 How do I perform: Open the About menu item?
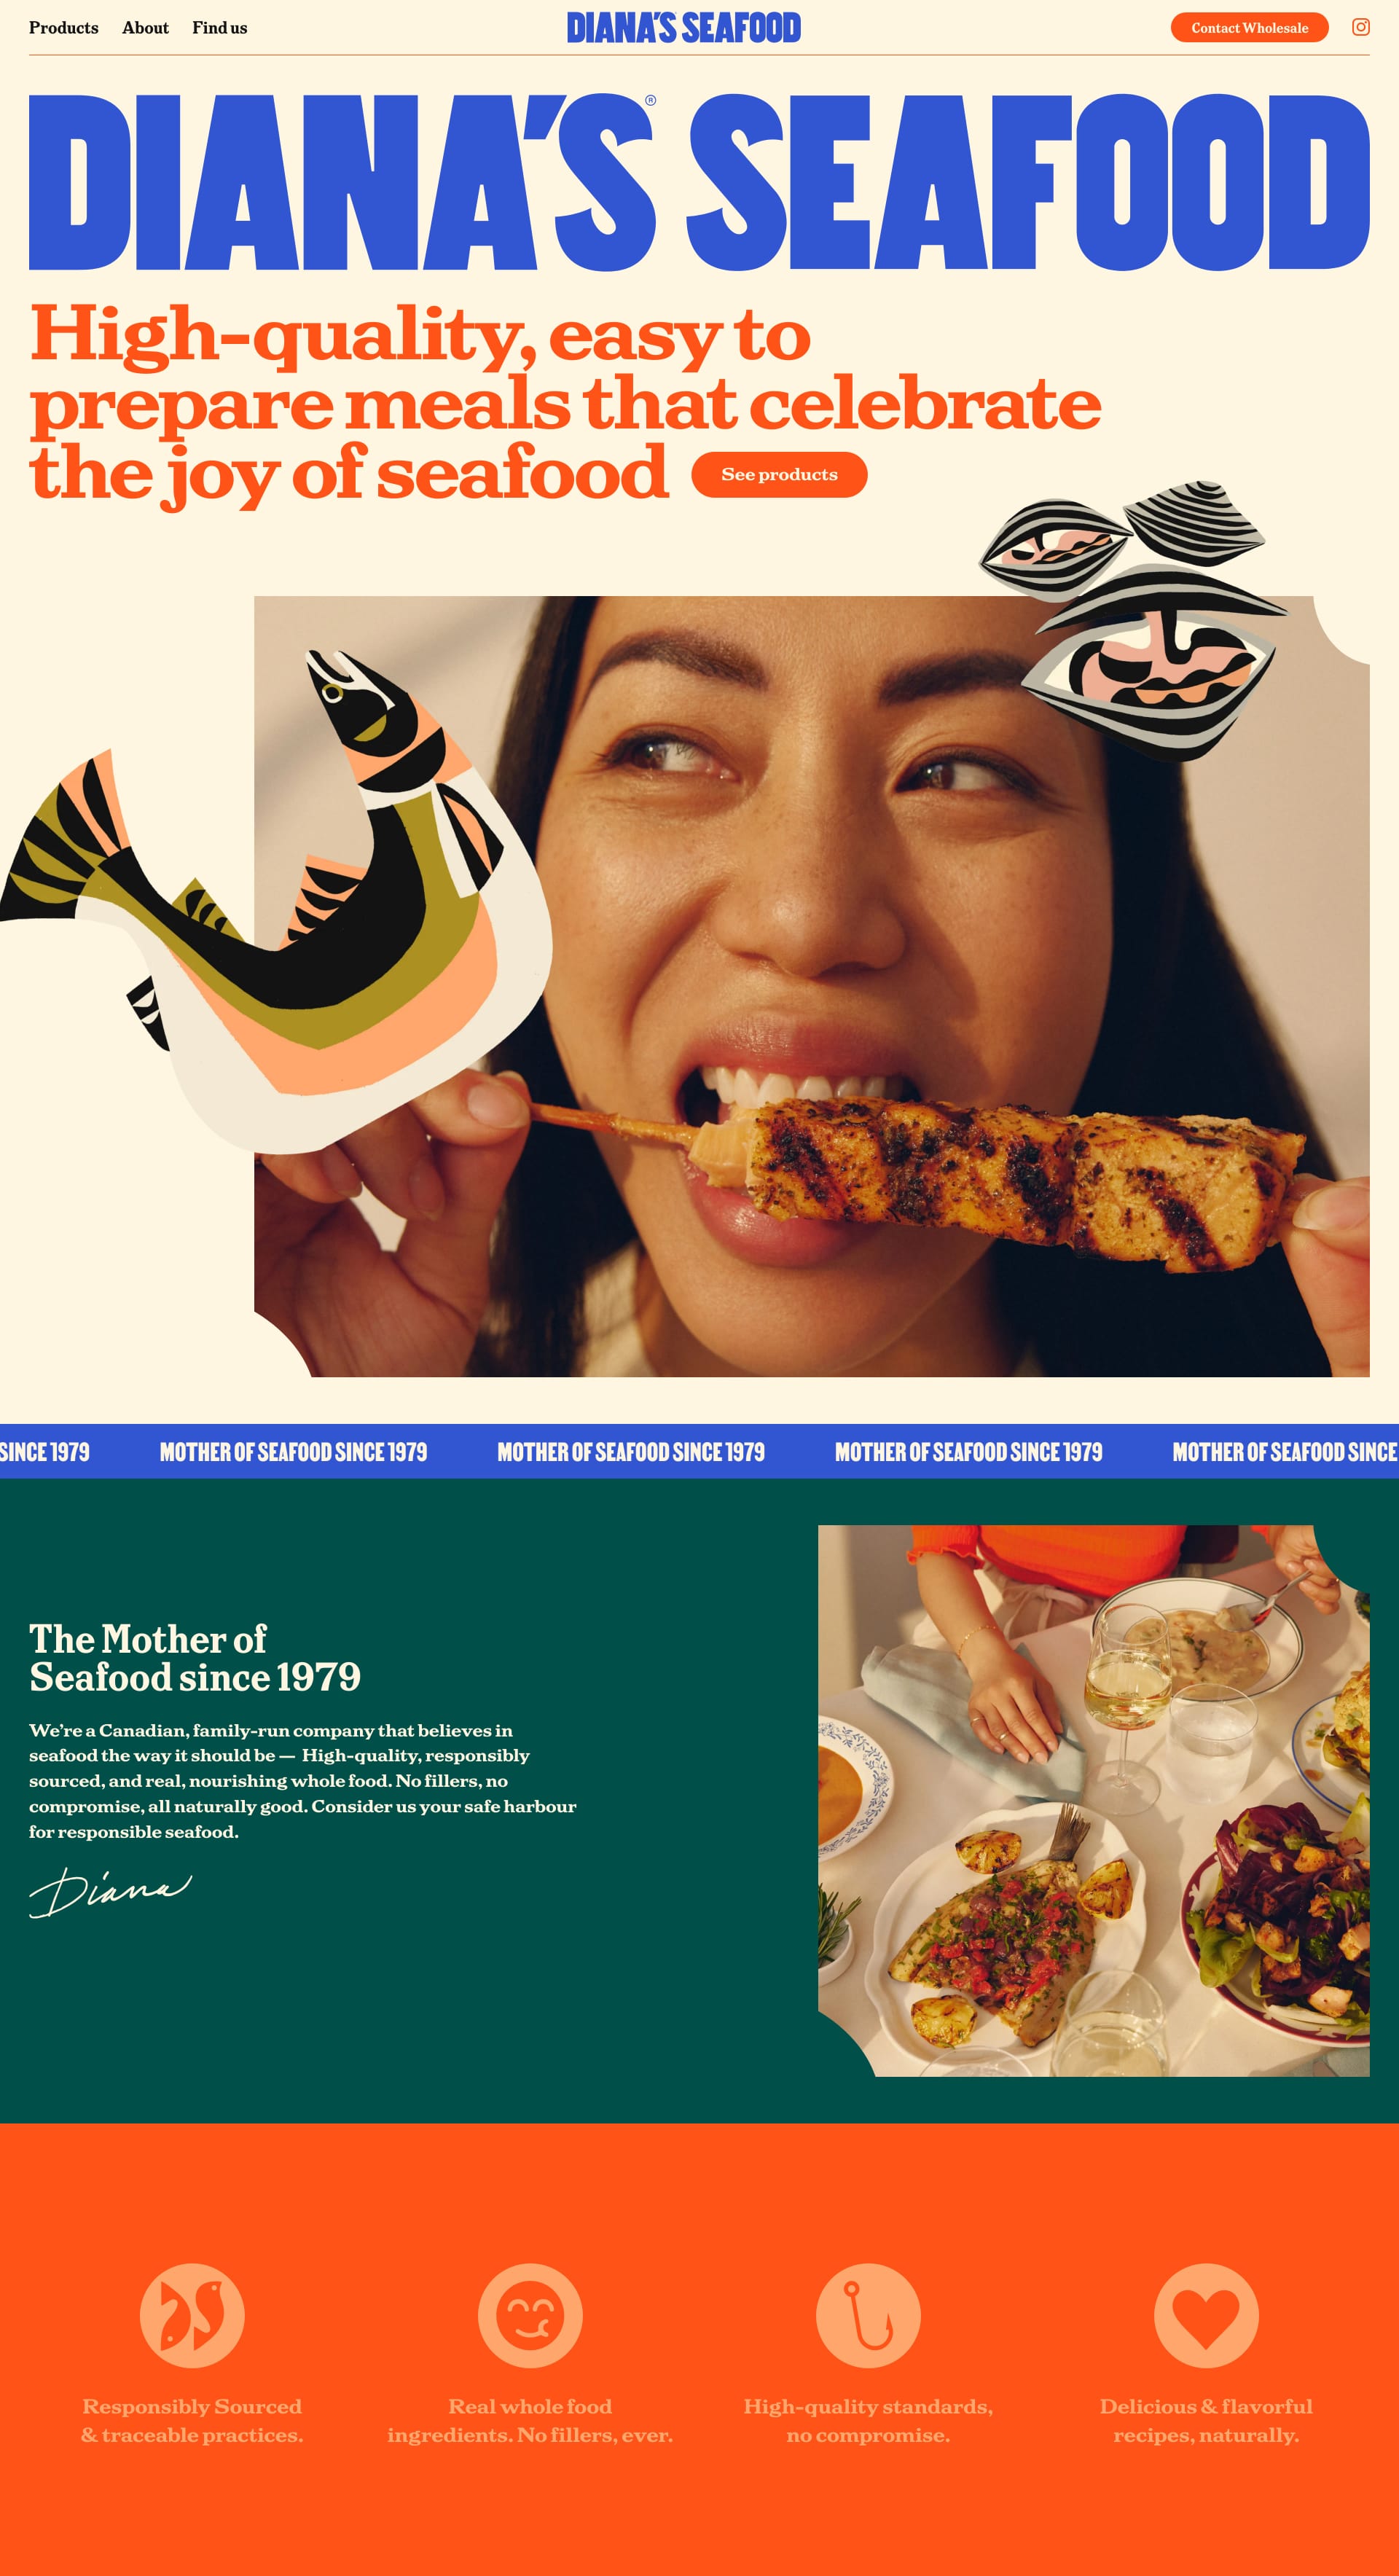pyautogui.click(x=145, y=28)
